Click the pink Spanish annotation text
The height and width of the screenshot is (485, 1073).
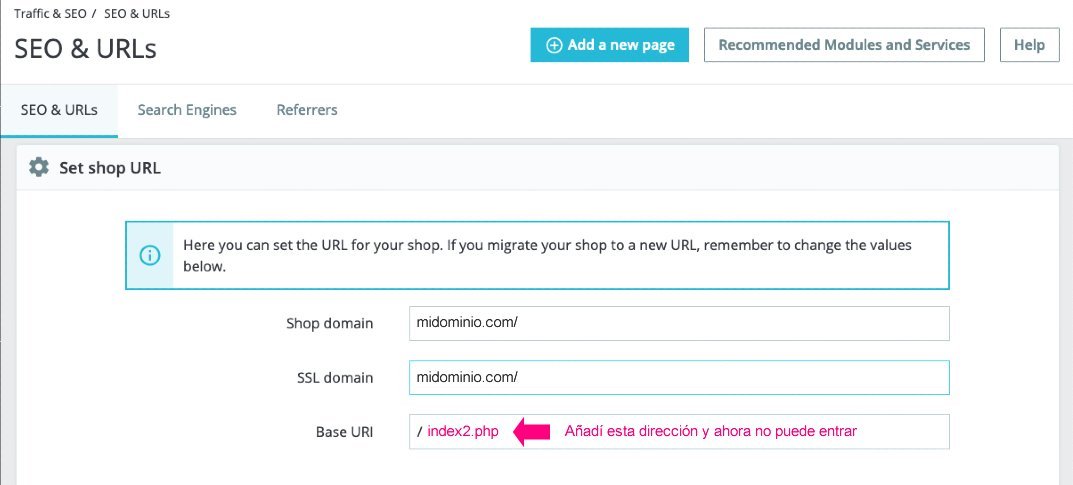pos(710,432)
